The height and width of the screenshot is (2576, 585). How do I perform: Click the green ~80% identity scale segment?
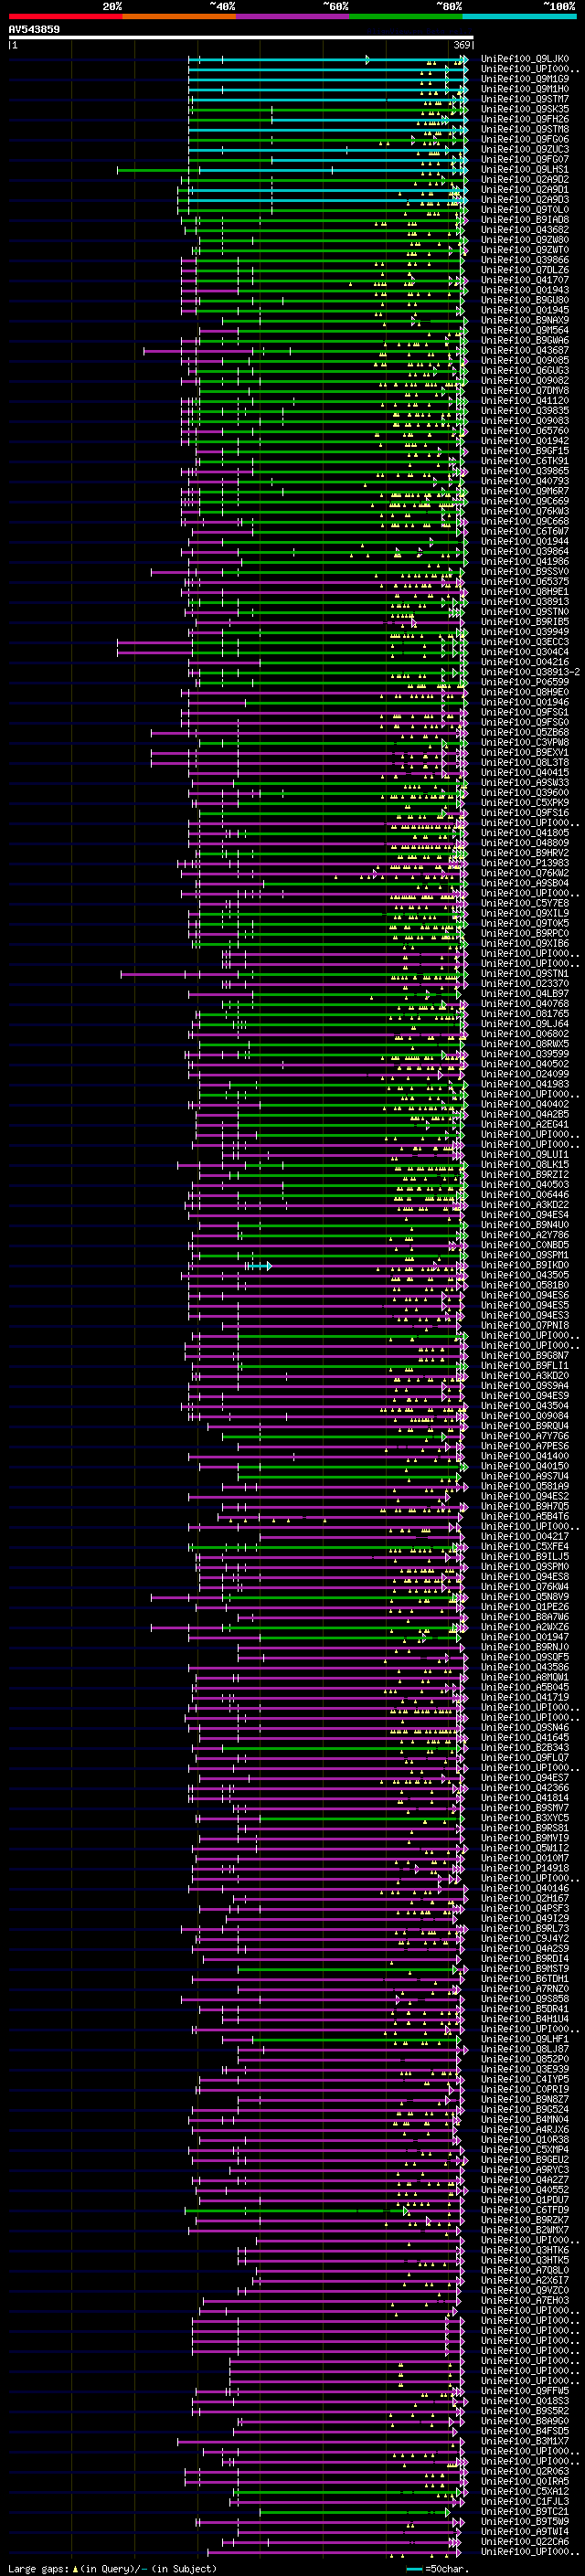(406, 16)
